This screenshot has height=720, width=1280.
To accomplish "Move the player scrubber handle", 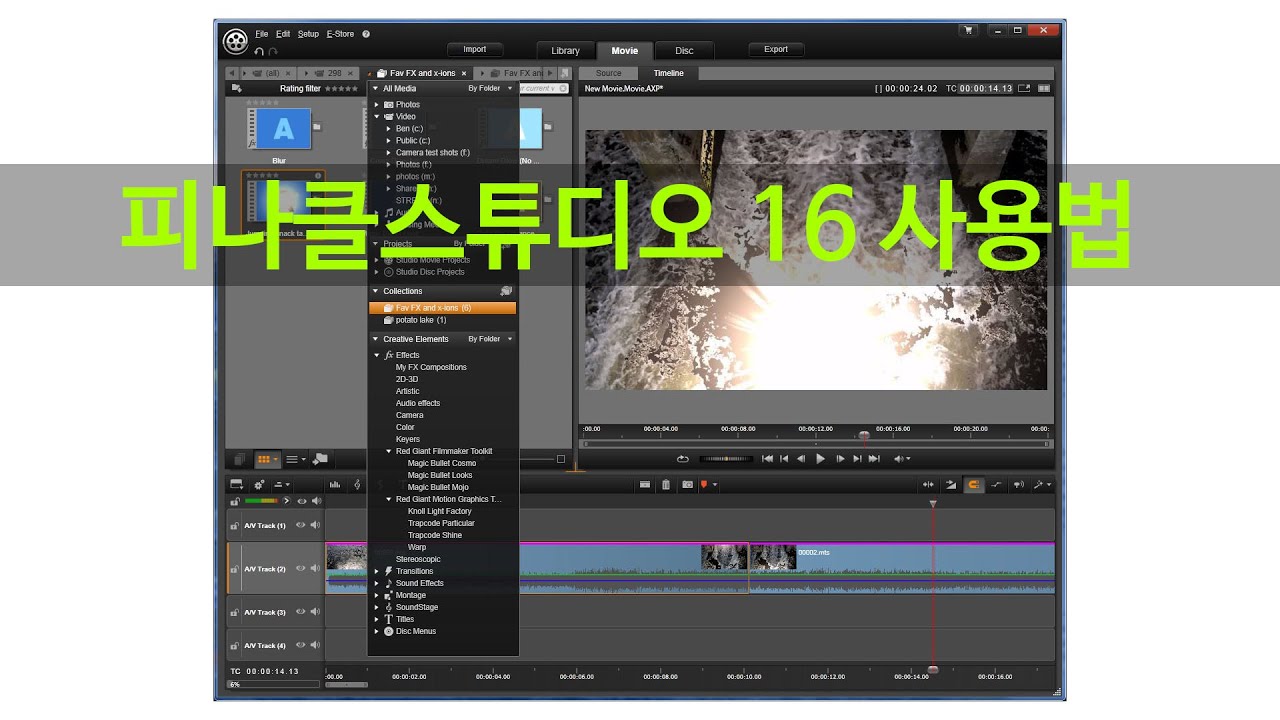I will tap(865, 435).
